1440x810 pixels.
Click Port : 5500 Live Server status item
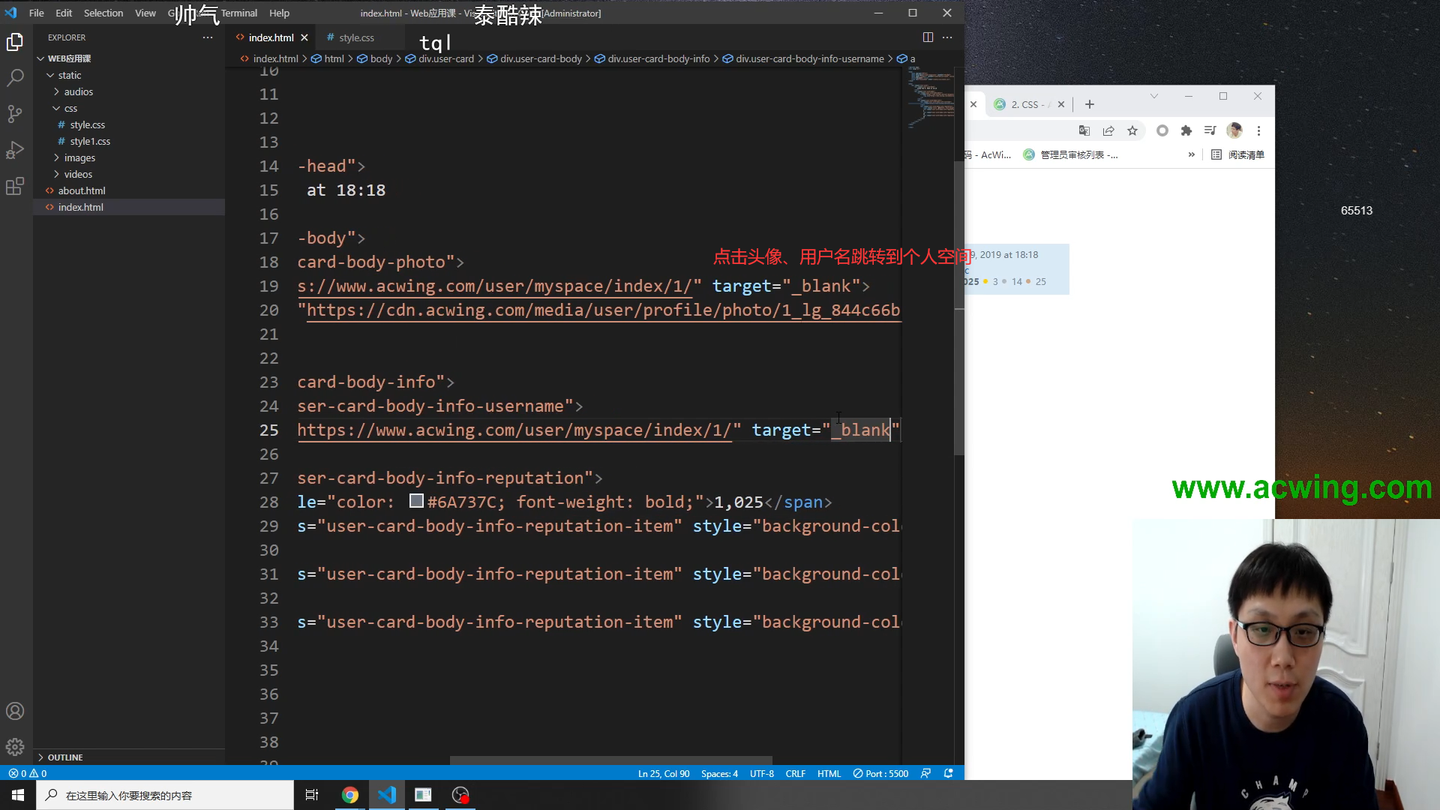(x=880, y=772)
